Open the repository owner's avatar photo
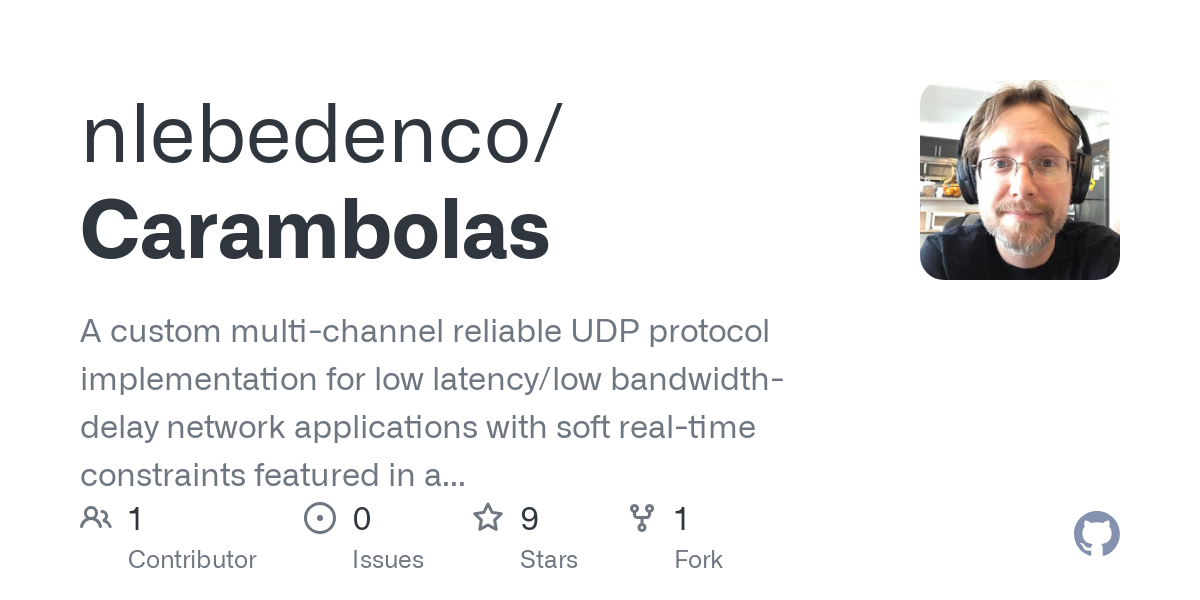1200x600 pixels. coord(1019,180)
